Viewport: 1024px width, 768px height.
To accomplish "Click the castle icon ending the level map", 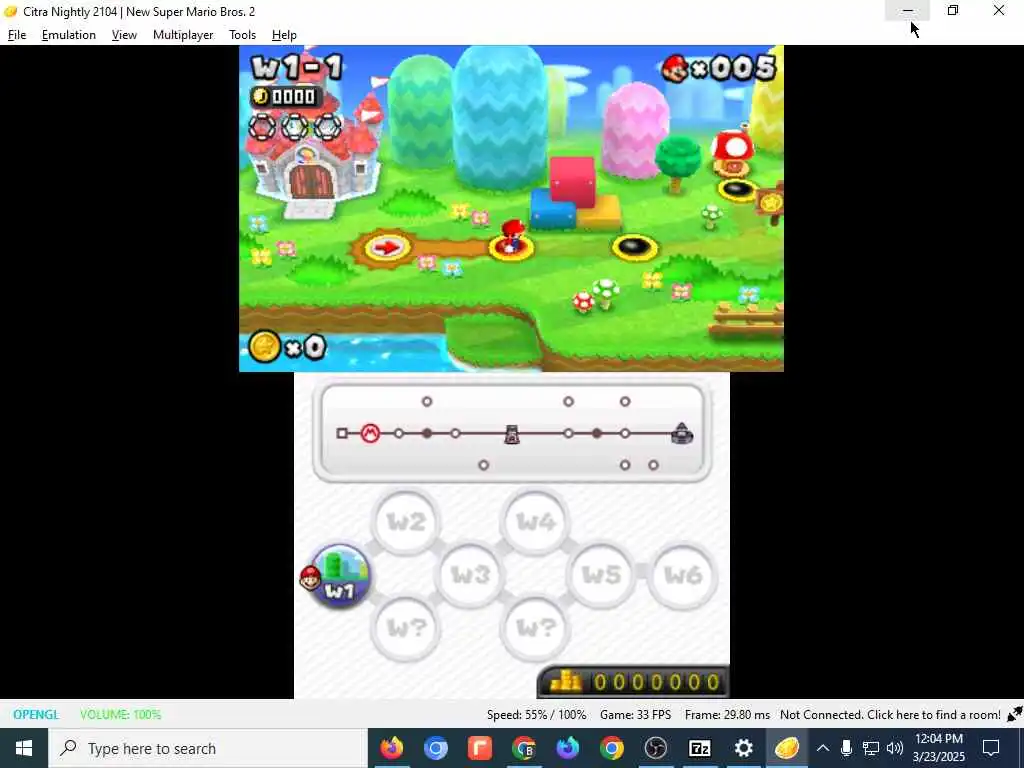I will coord(681,433).
